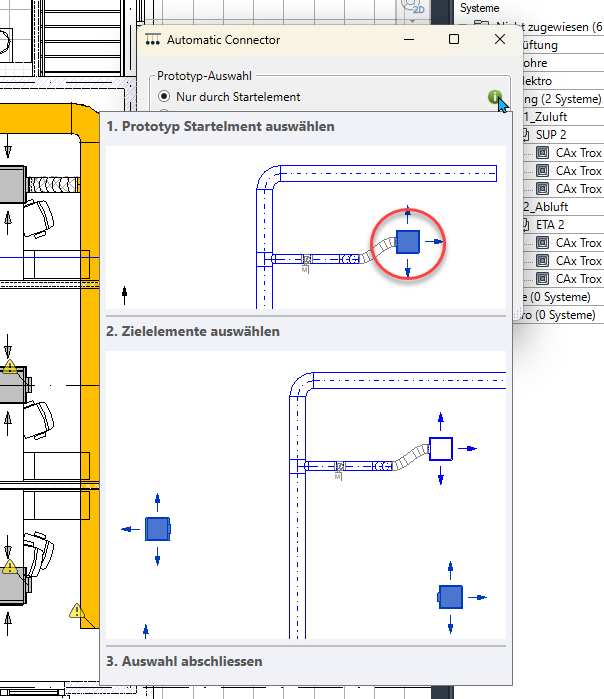The width and height of the screenshot is (604, 699).
Task: Click the 2D view icon at top
Action: (x=420, y=8)
